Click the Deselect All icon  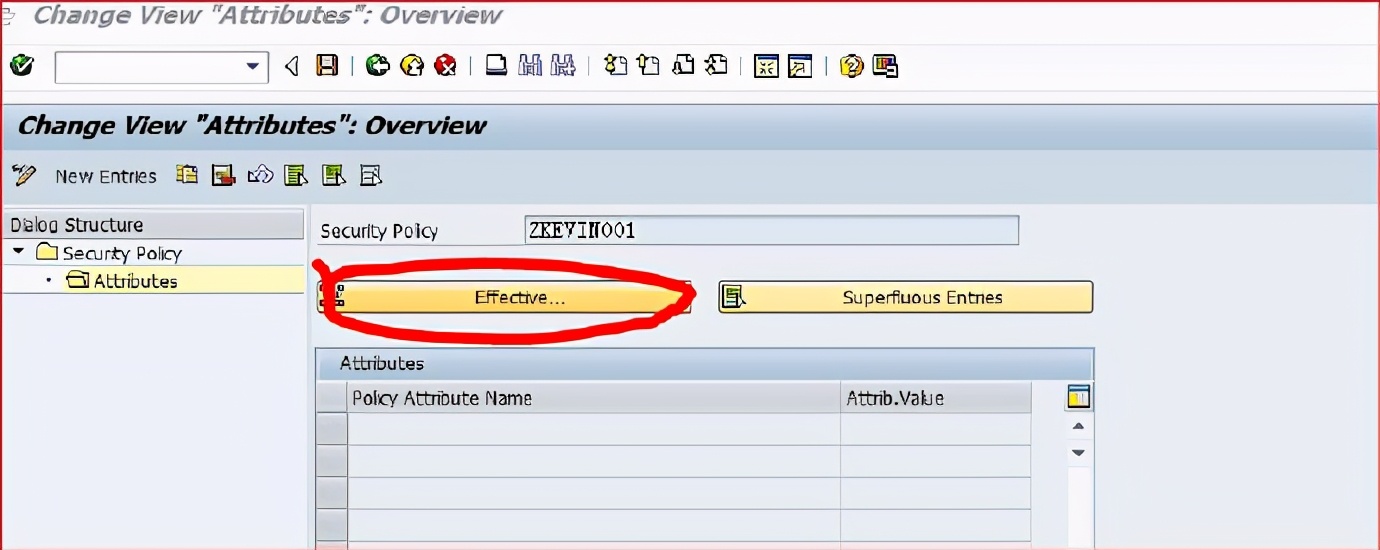(371, 176)
